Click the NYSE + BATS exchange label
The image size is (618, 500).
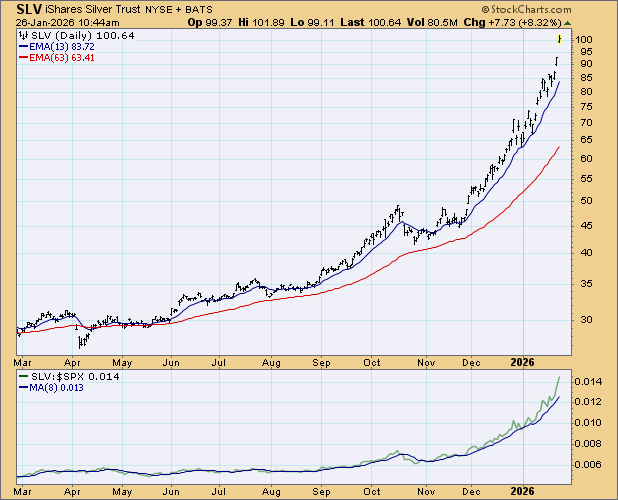(179, 10)
